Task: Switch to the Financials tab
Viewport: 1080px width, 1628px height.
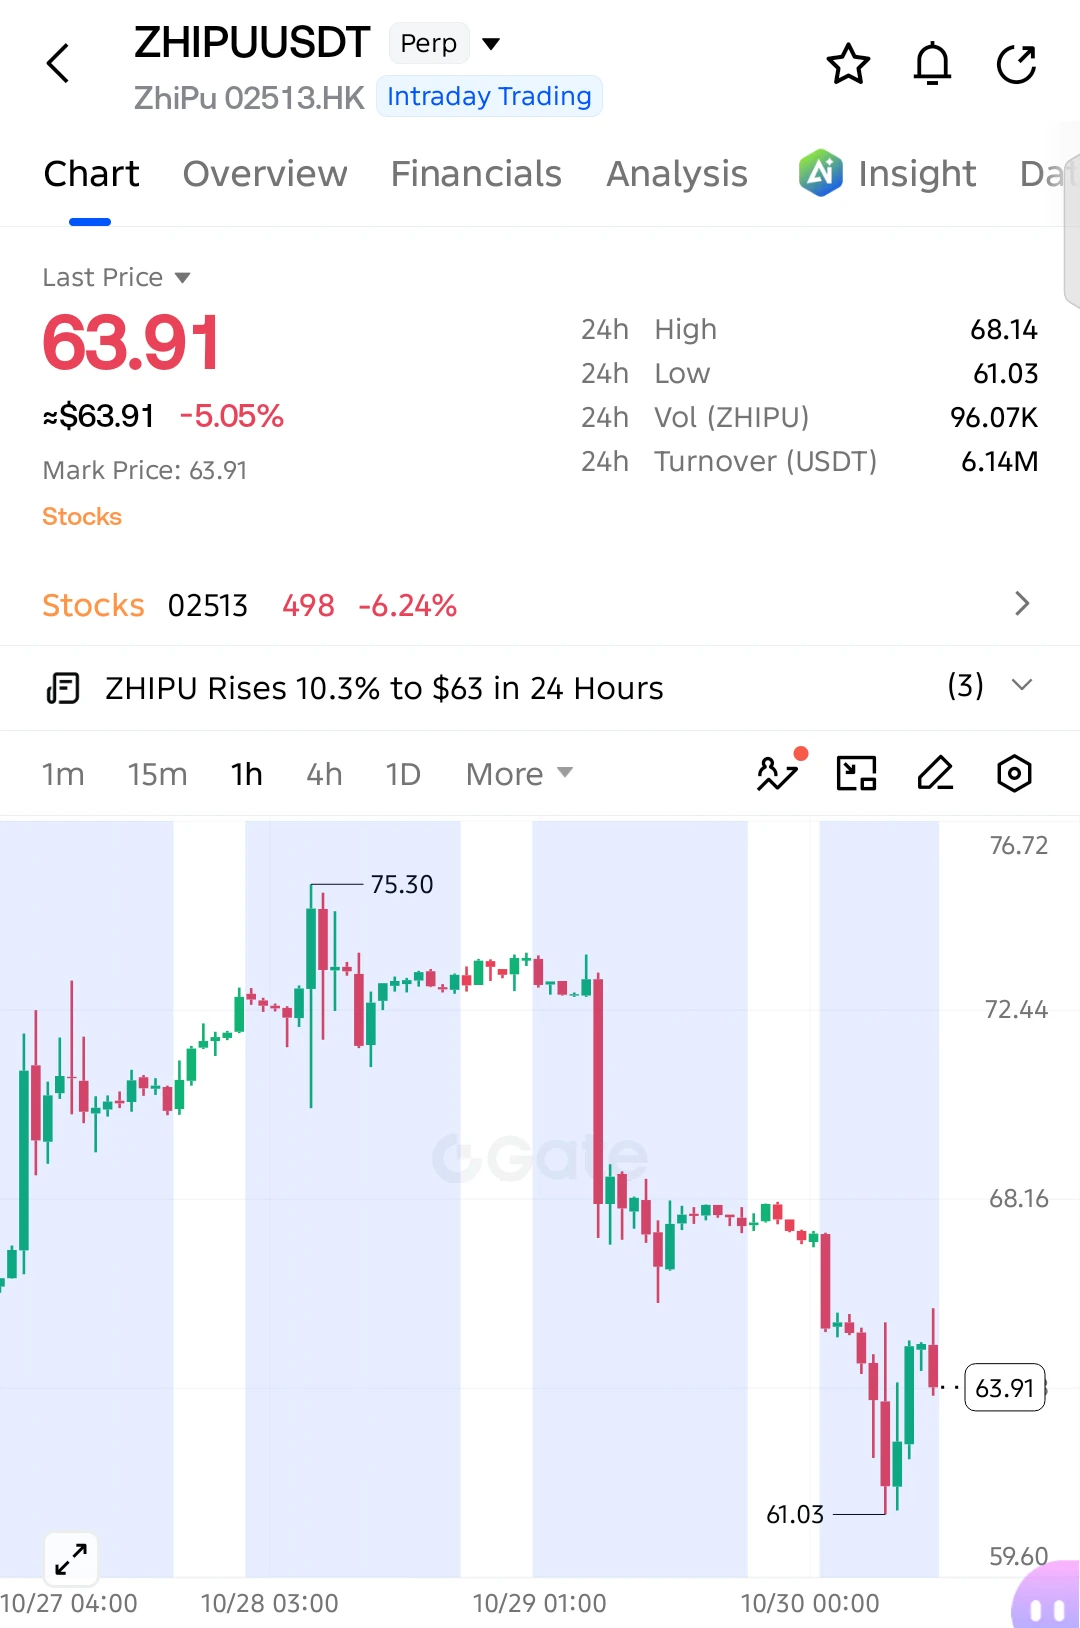Action: coord(476,174)
